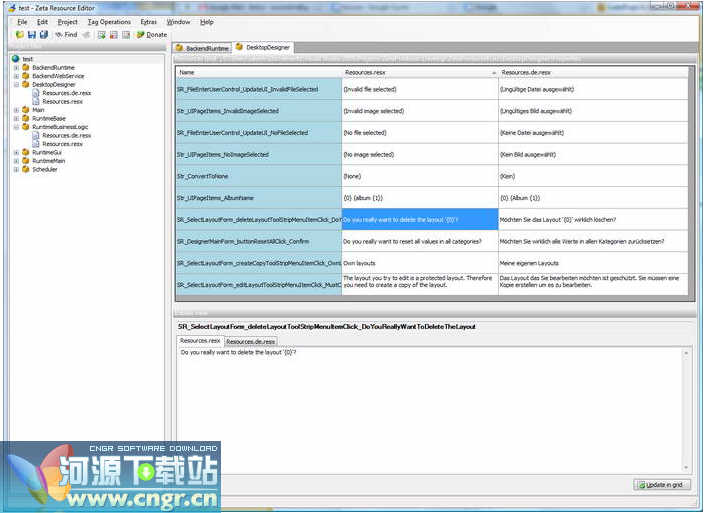Click the open project folder toolbar icon
This screenshot has height=513, width=704.
click(18, 35)
